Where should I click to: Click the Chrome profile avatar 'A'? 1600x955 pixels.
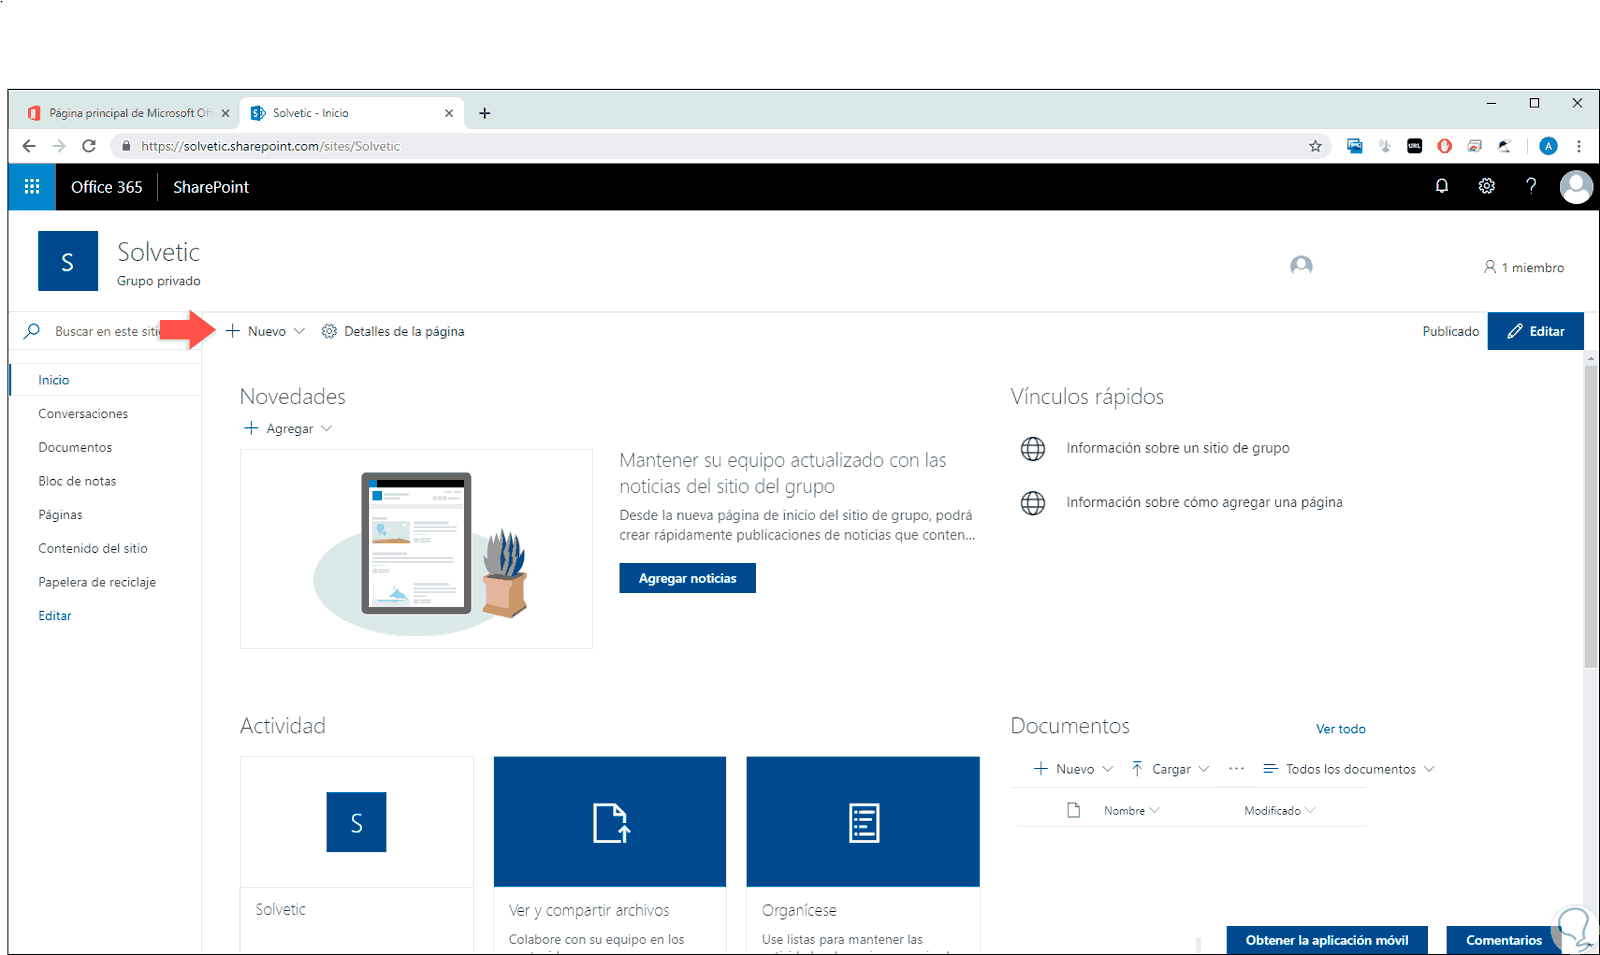pyautogui.click(x=1548, y=146)
